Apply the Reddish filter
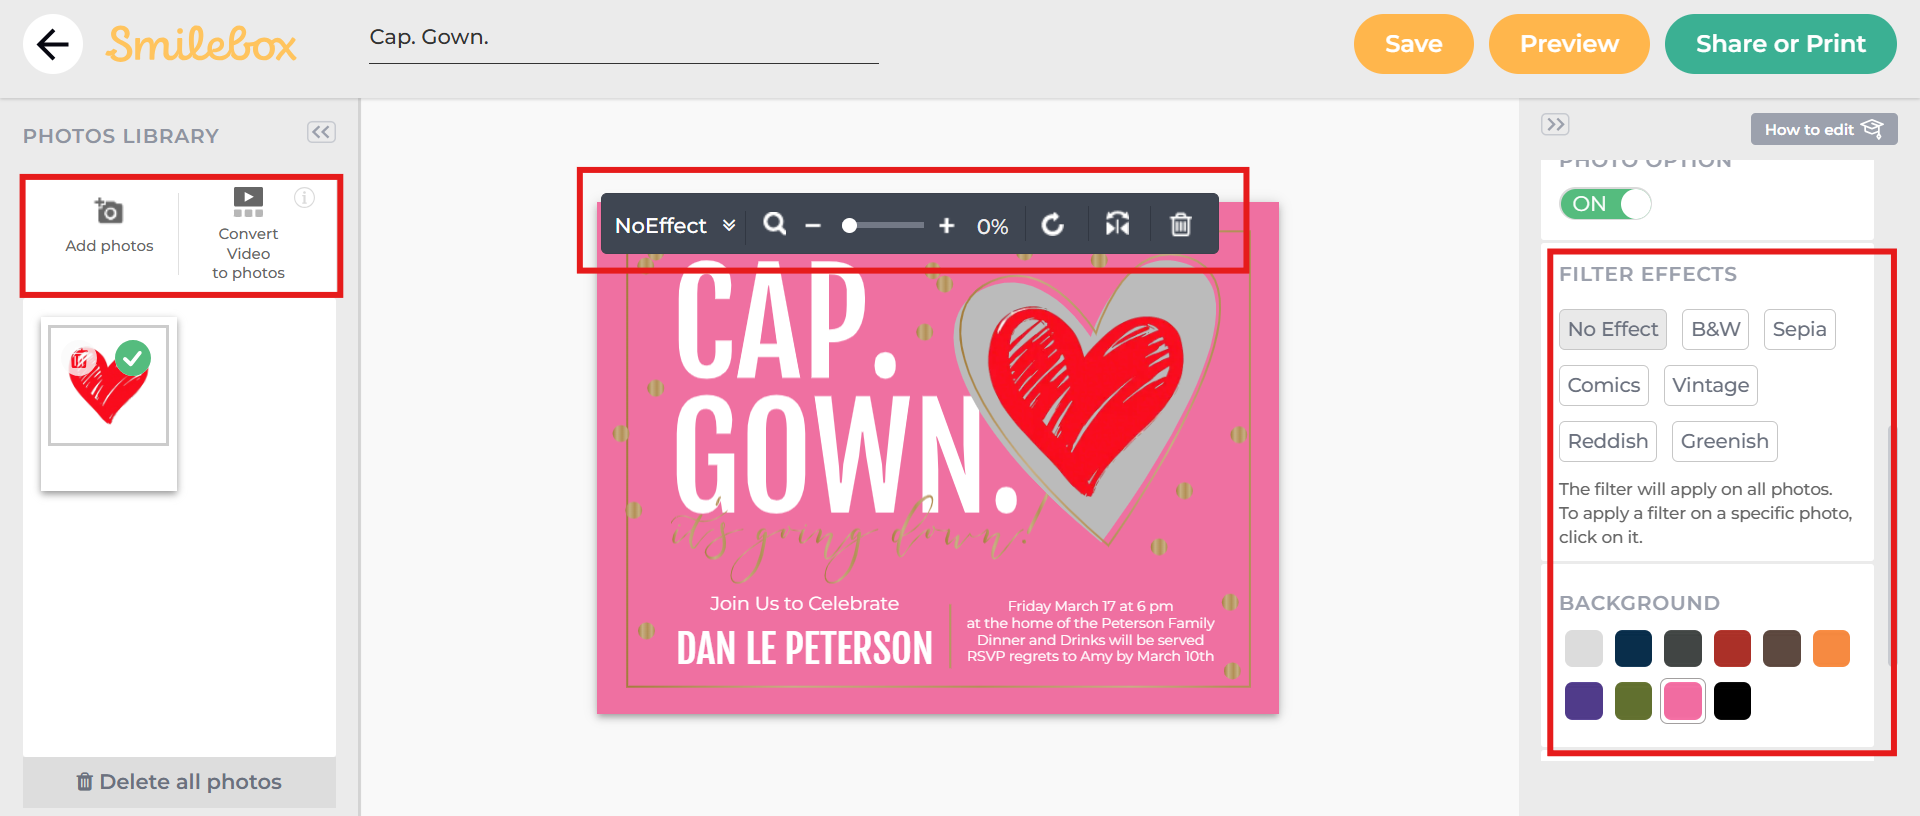This screenshot has width=1920, height=816. point(1607,441)
